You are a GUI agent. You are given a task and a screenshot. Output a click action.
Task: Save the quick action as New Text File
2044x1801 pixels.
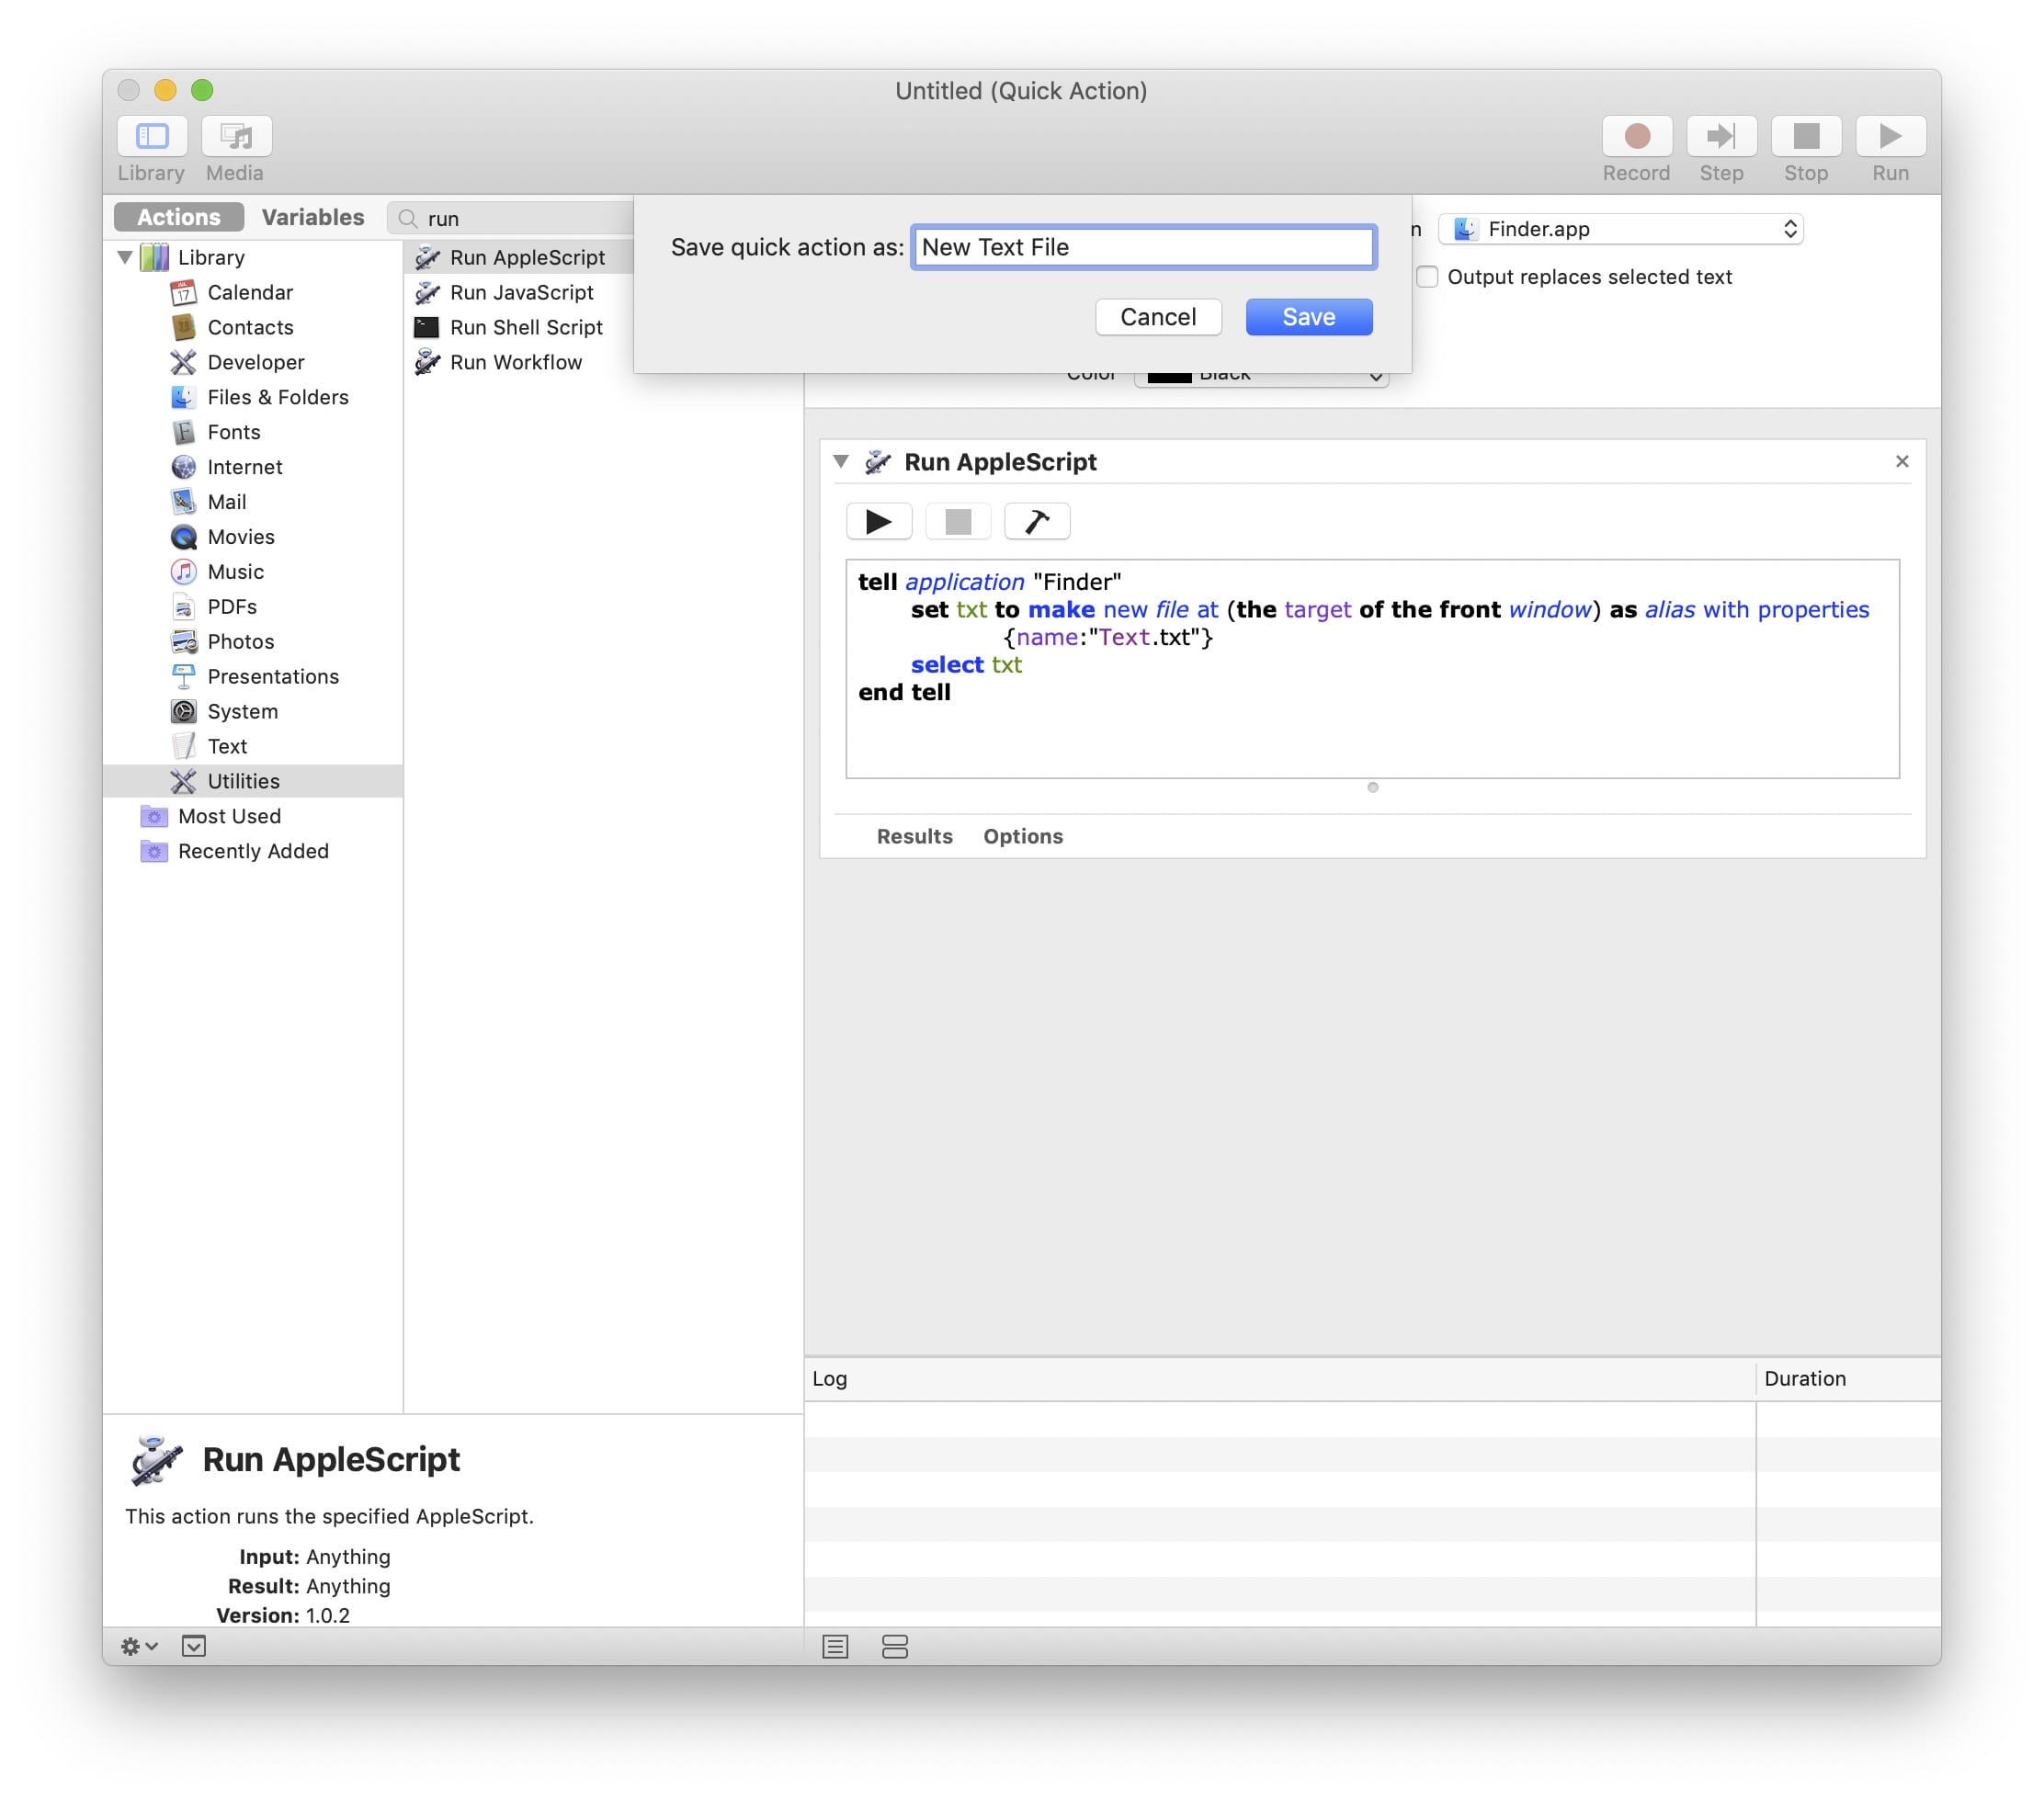pos(1308,316)
